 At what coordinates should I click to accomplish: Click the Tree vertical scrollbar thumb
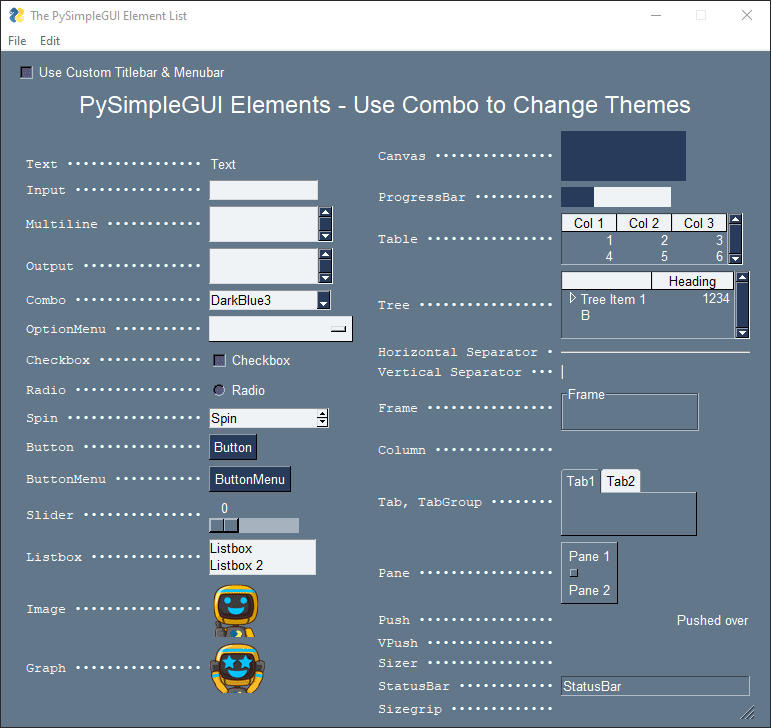click(742, 305)
